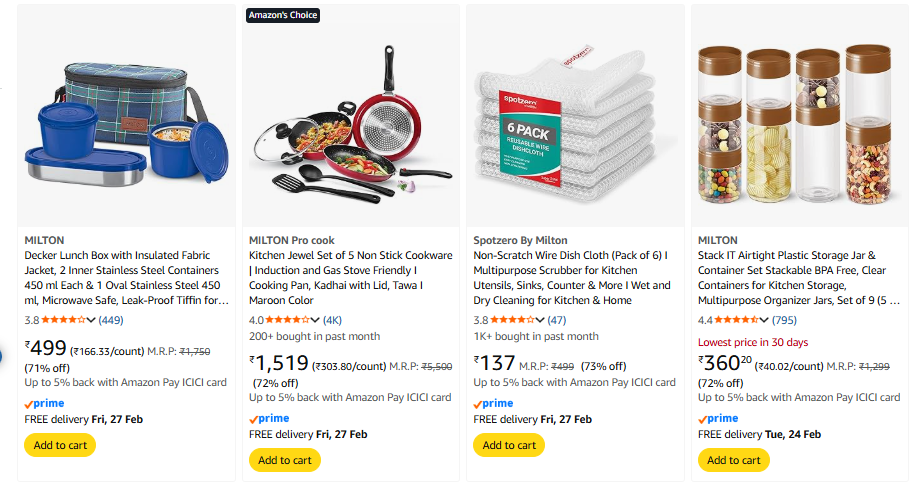Add the Stack IT Storage Jar set to cart
Image resolution: width=910 pixels, height=487 pixels.
point(734,460)
